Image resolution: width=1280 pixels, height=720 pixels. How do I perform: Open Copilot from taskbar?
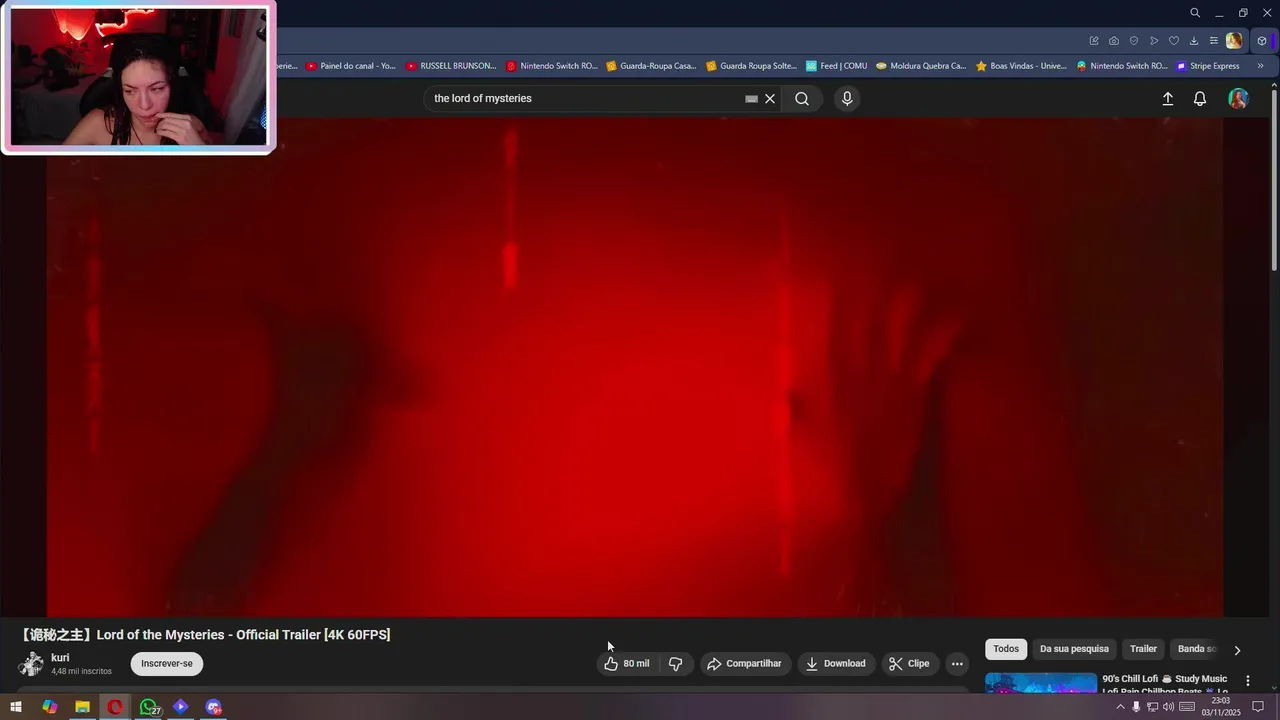50,707
